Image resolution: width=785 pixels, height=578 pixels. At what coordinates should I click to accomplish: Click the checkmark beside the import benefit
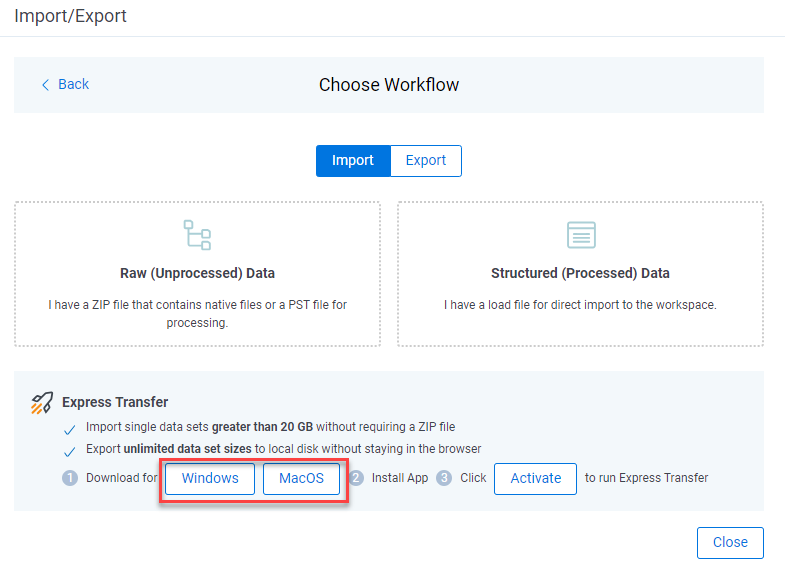(70, 430)
